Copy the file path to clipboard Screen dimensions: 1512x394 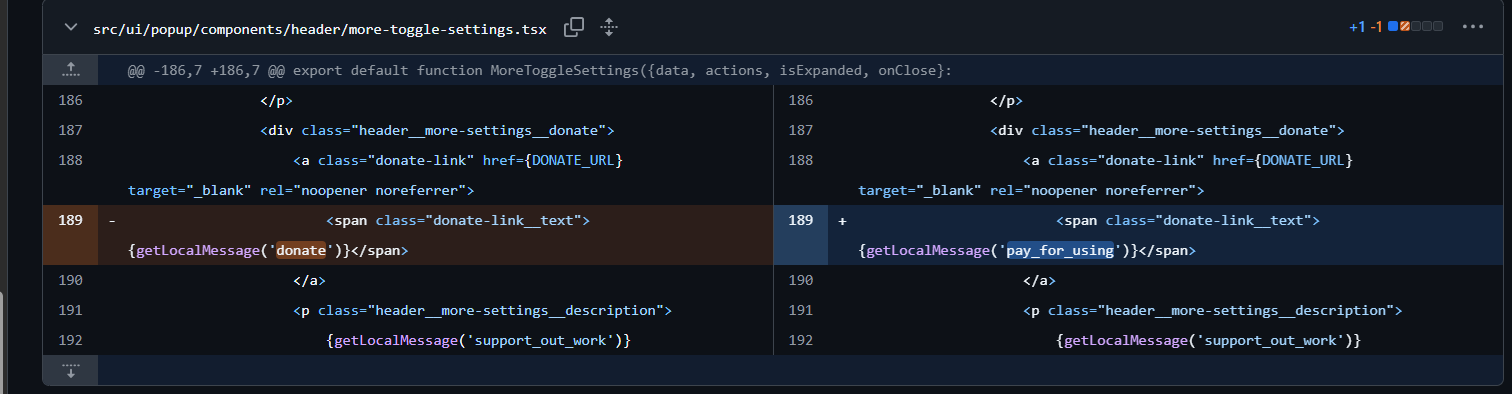pyautogui.click(x=574, y=28)
